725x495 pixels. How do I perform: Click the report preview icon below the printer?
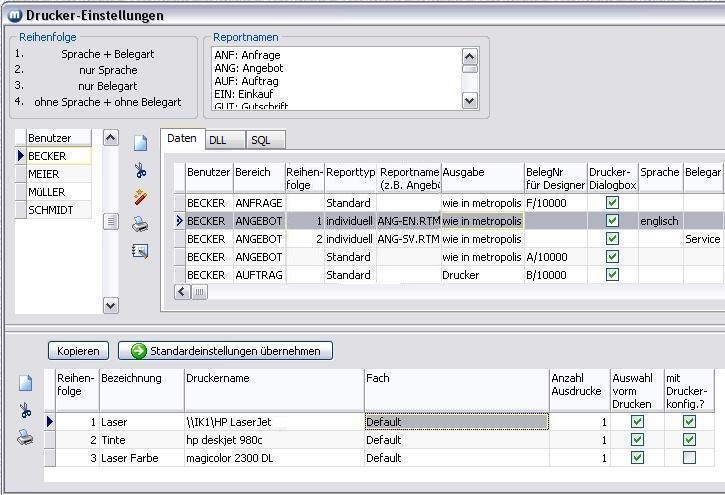pyautogui.click(x=140, y=250)
